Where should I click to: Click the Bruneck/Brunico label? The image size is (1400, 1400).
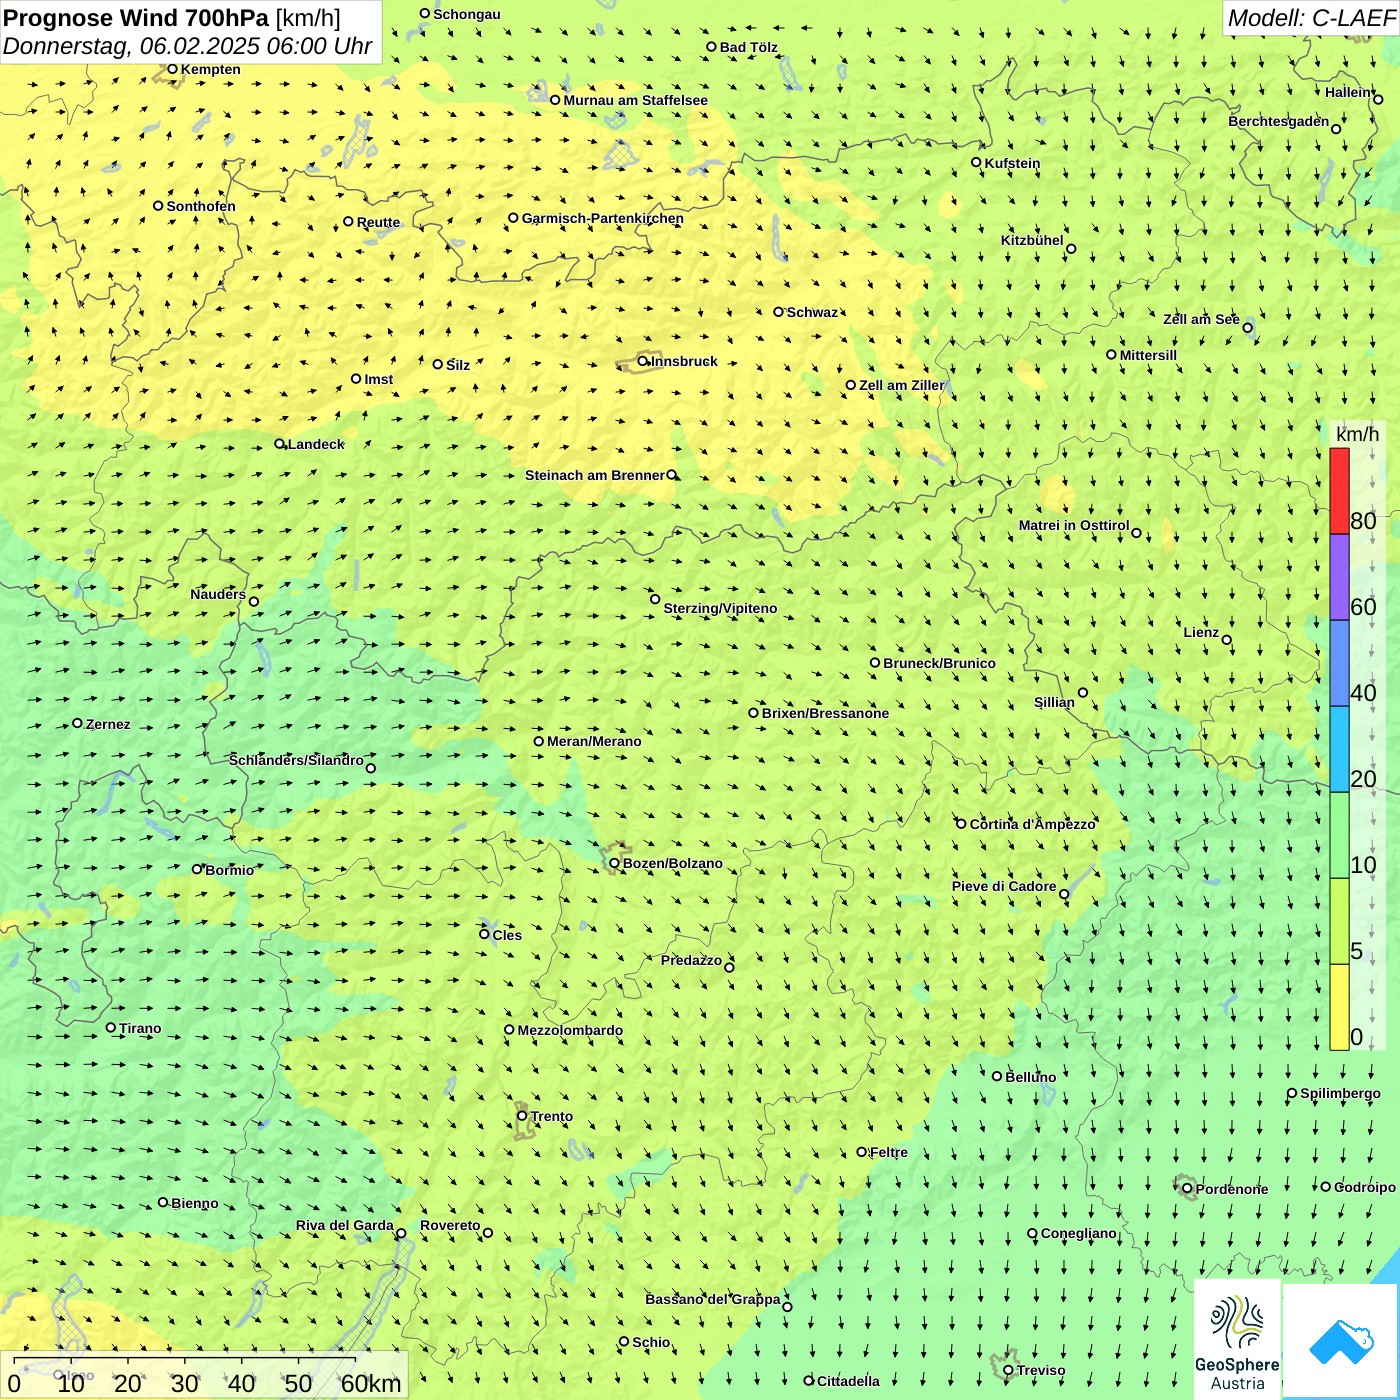[940, 663]
